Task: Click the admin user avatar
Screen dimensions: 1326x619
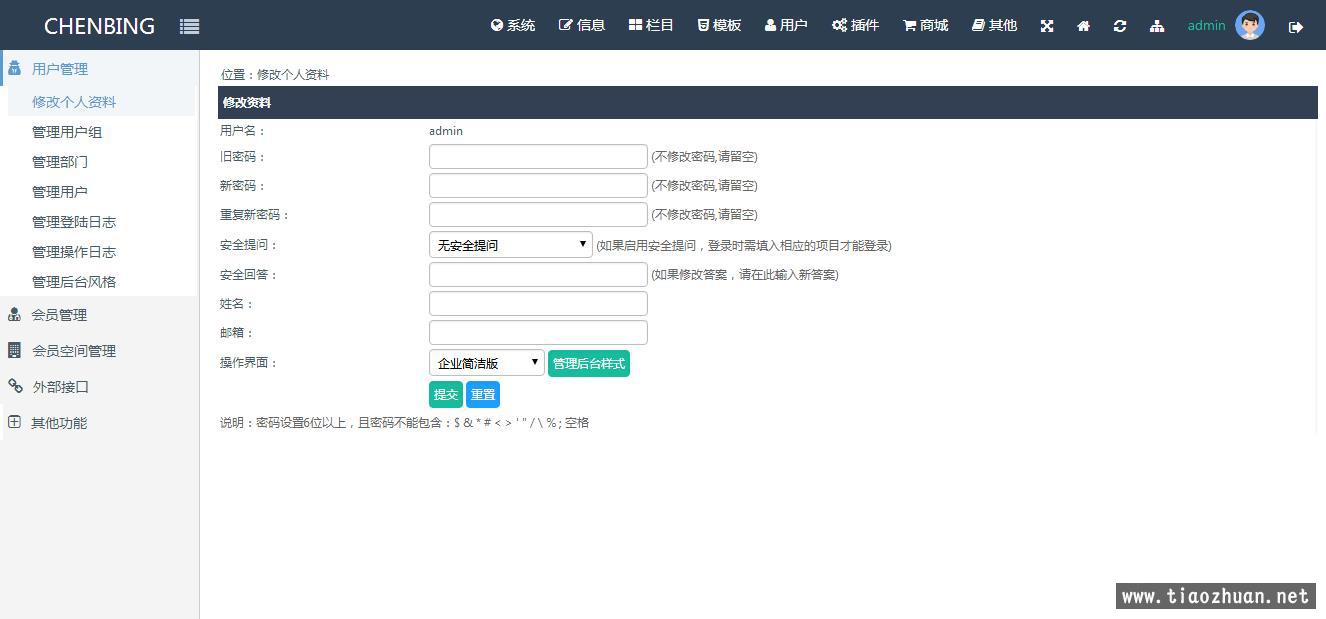Action: pyautogui.click(x=1250, y=25)
